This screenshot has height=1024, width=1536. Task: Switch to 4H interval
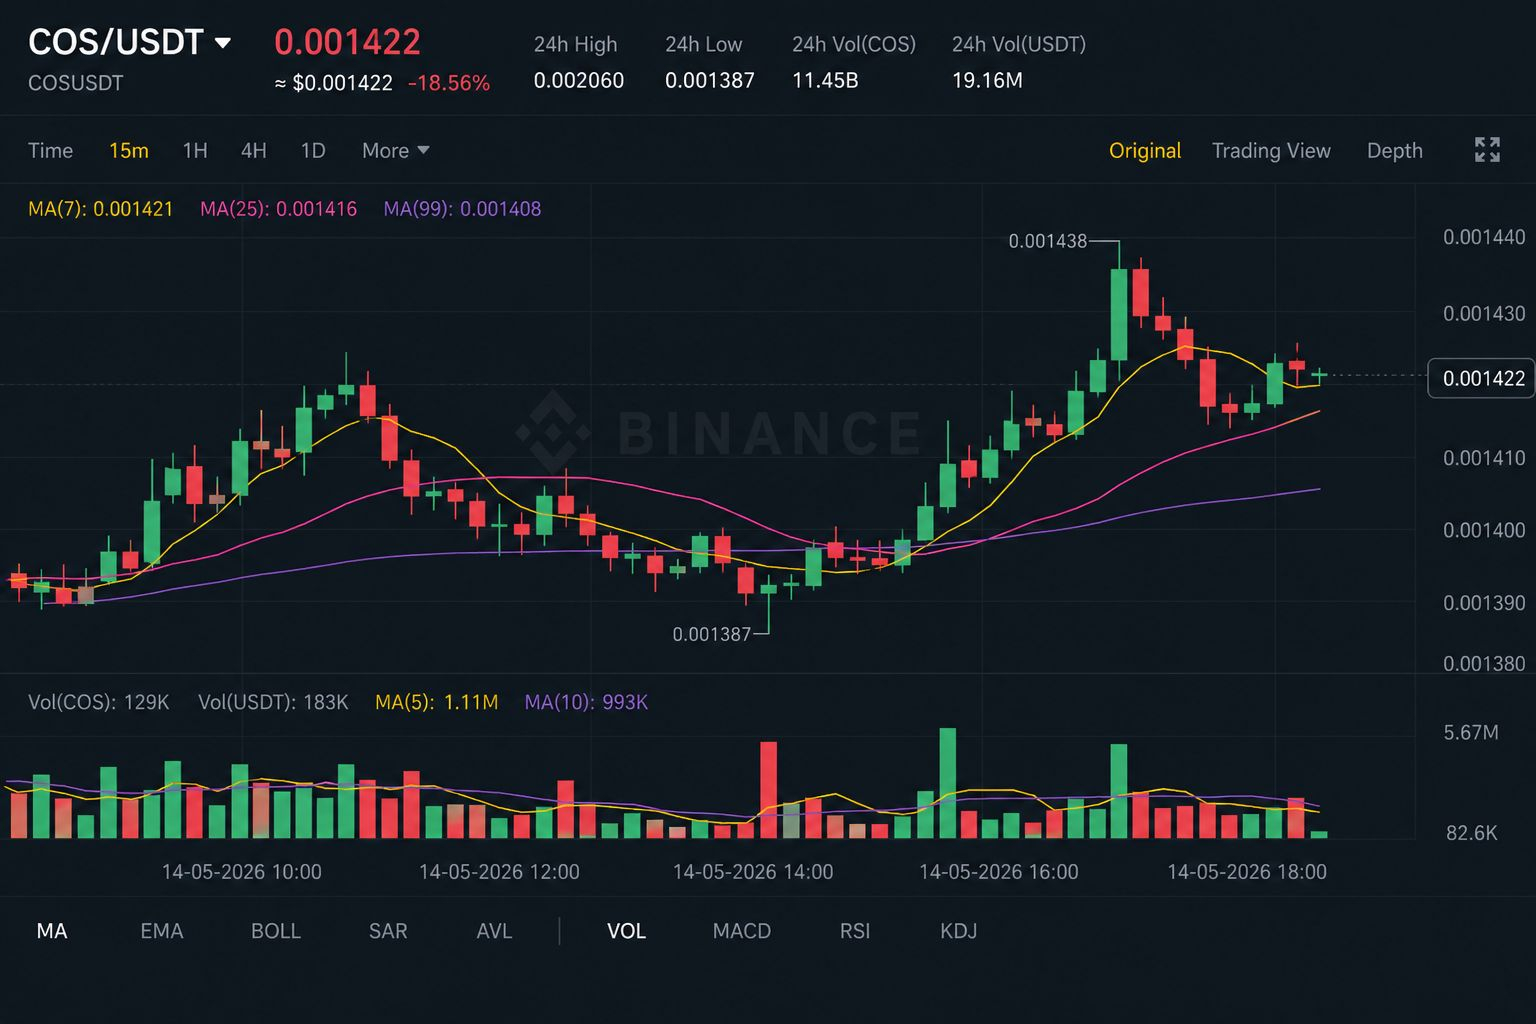(x=254, y=150)
